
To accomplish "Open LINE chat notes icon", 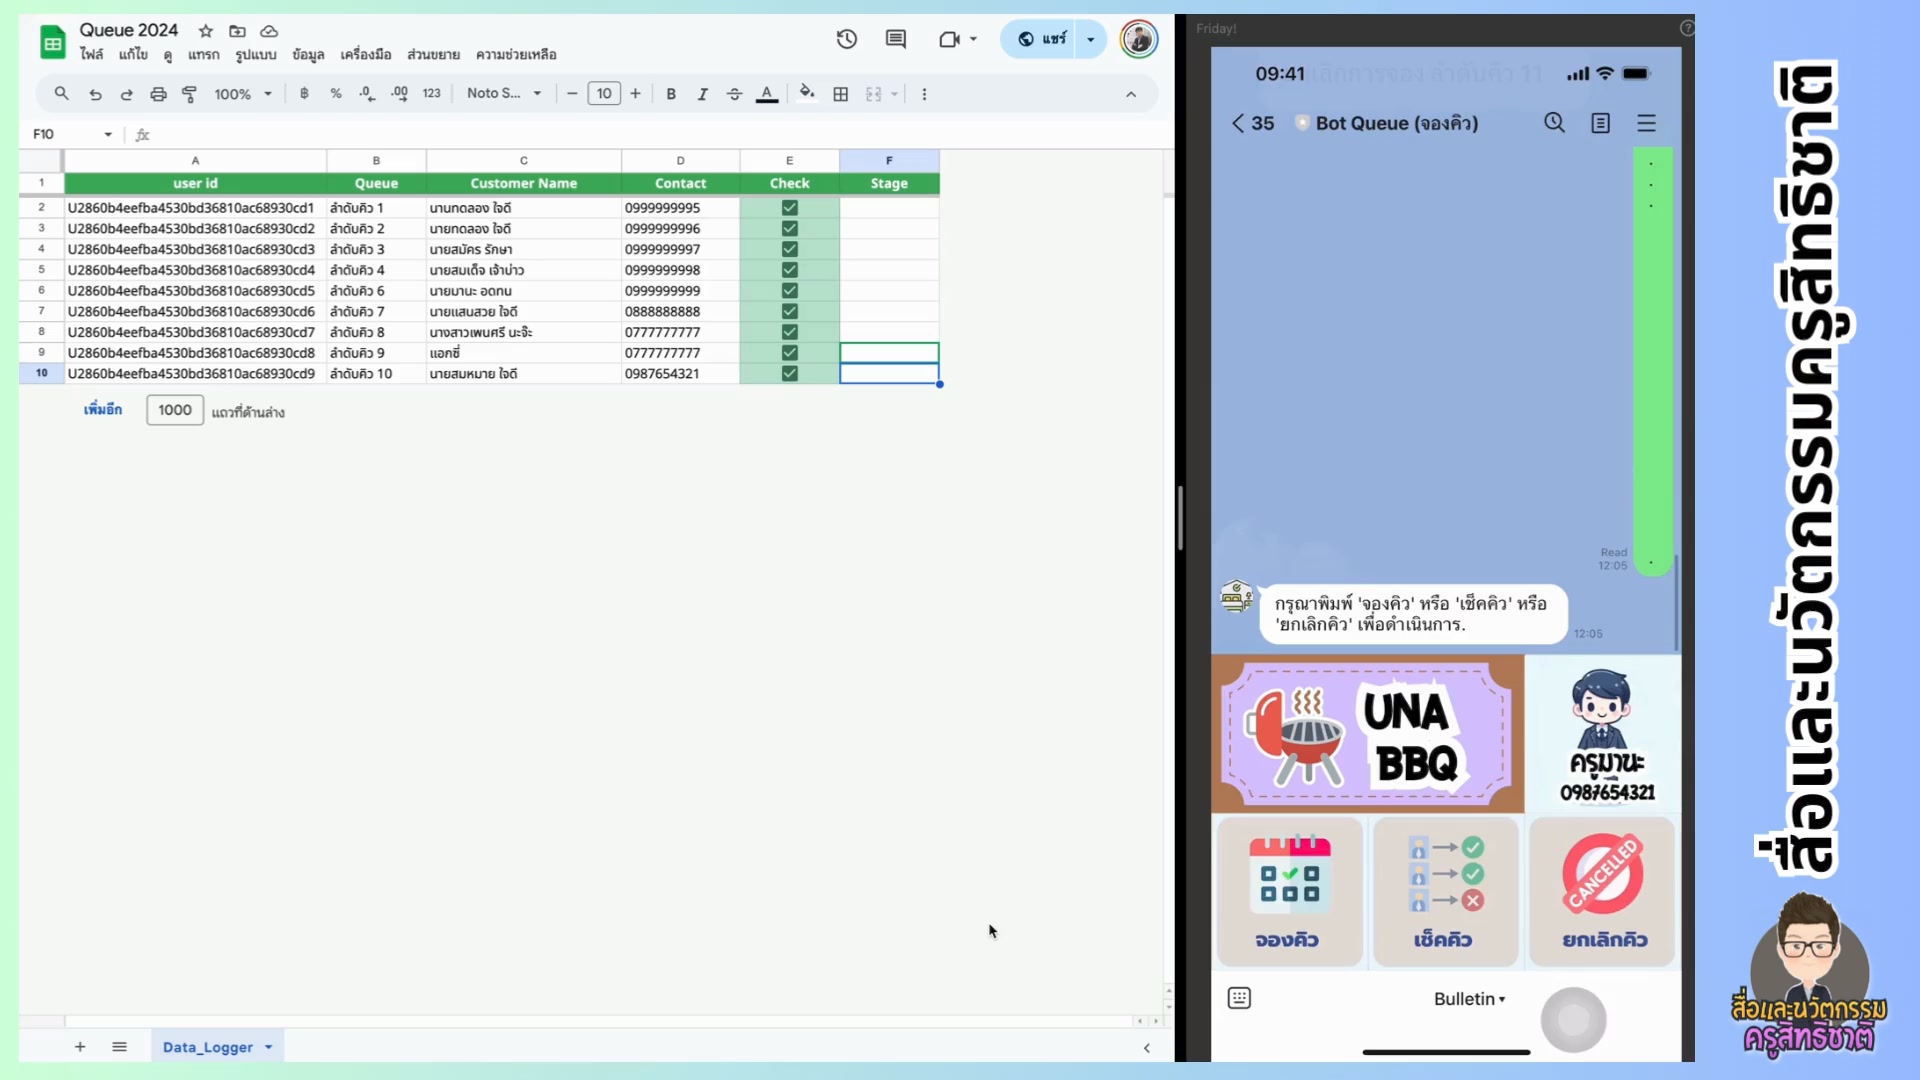I will tap(1601, 123).
